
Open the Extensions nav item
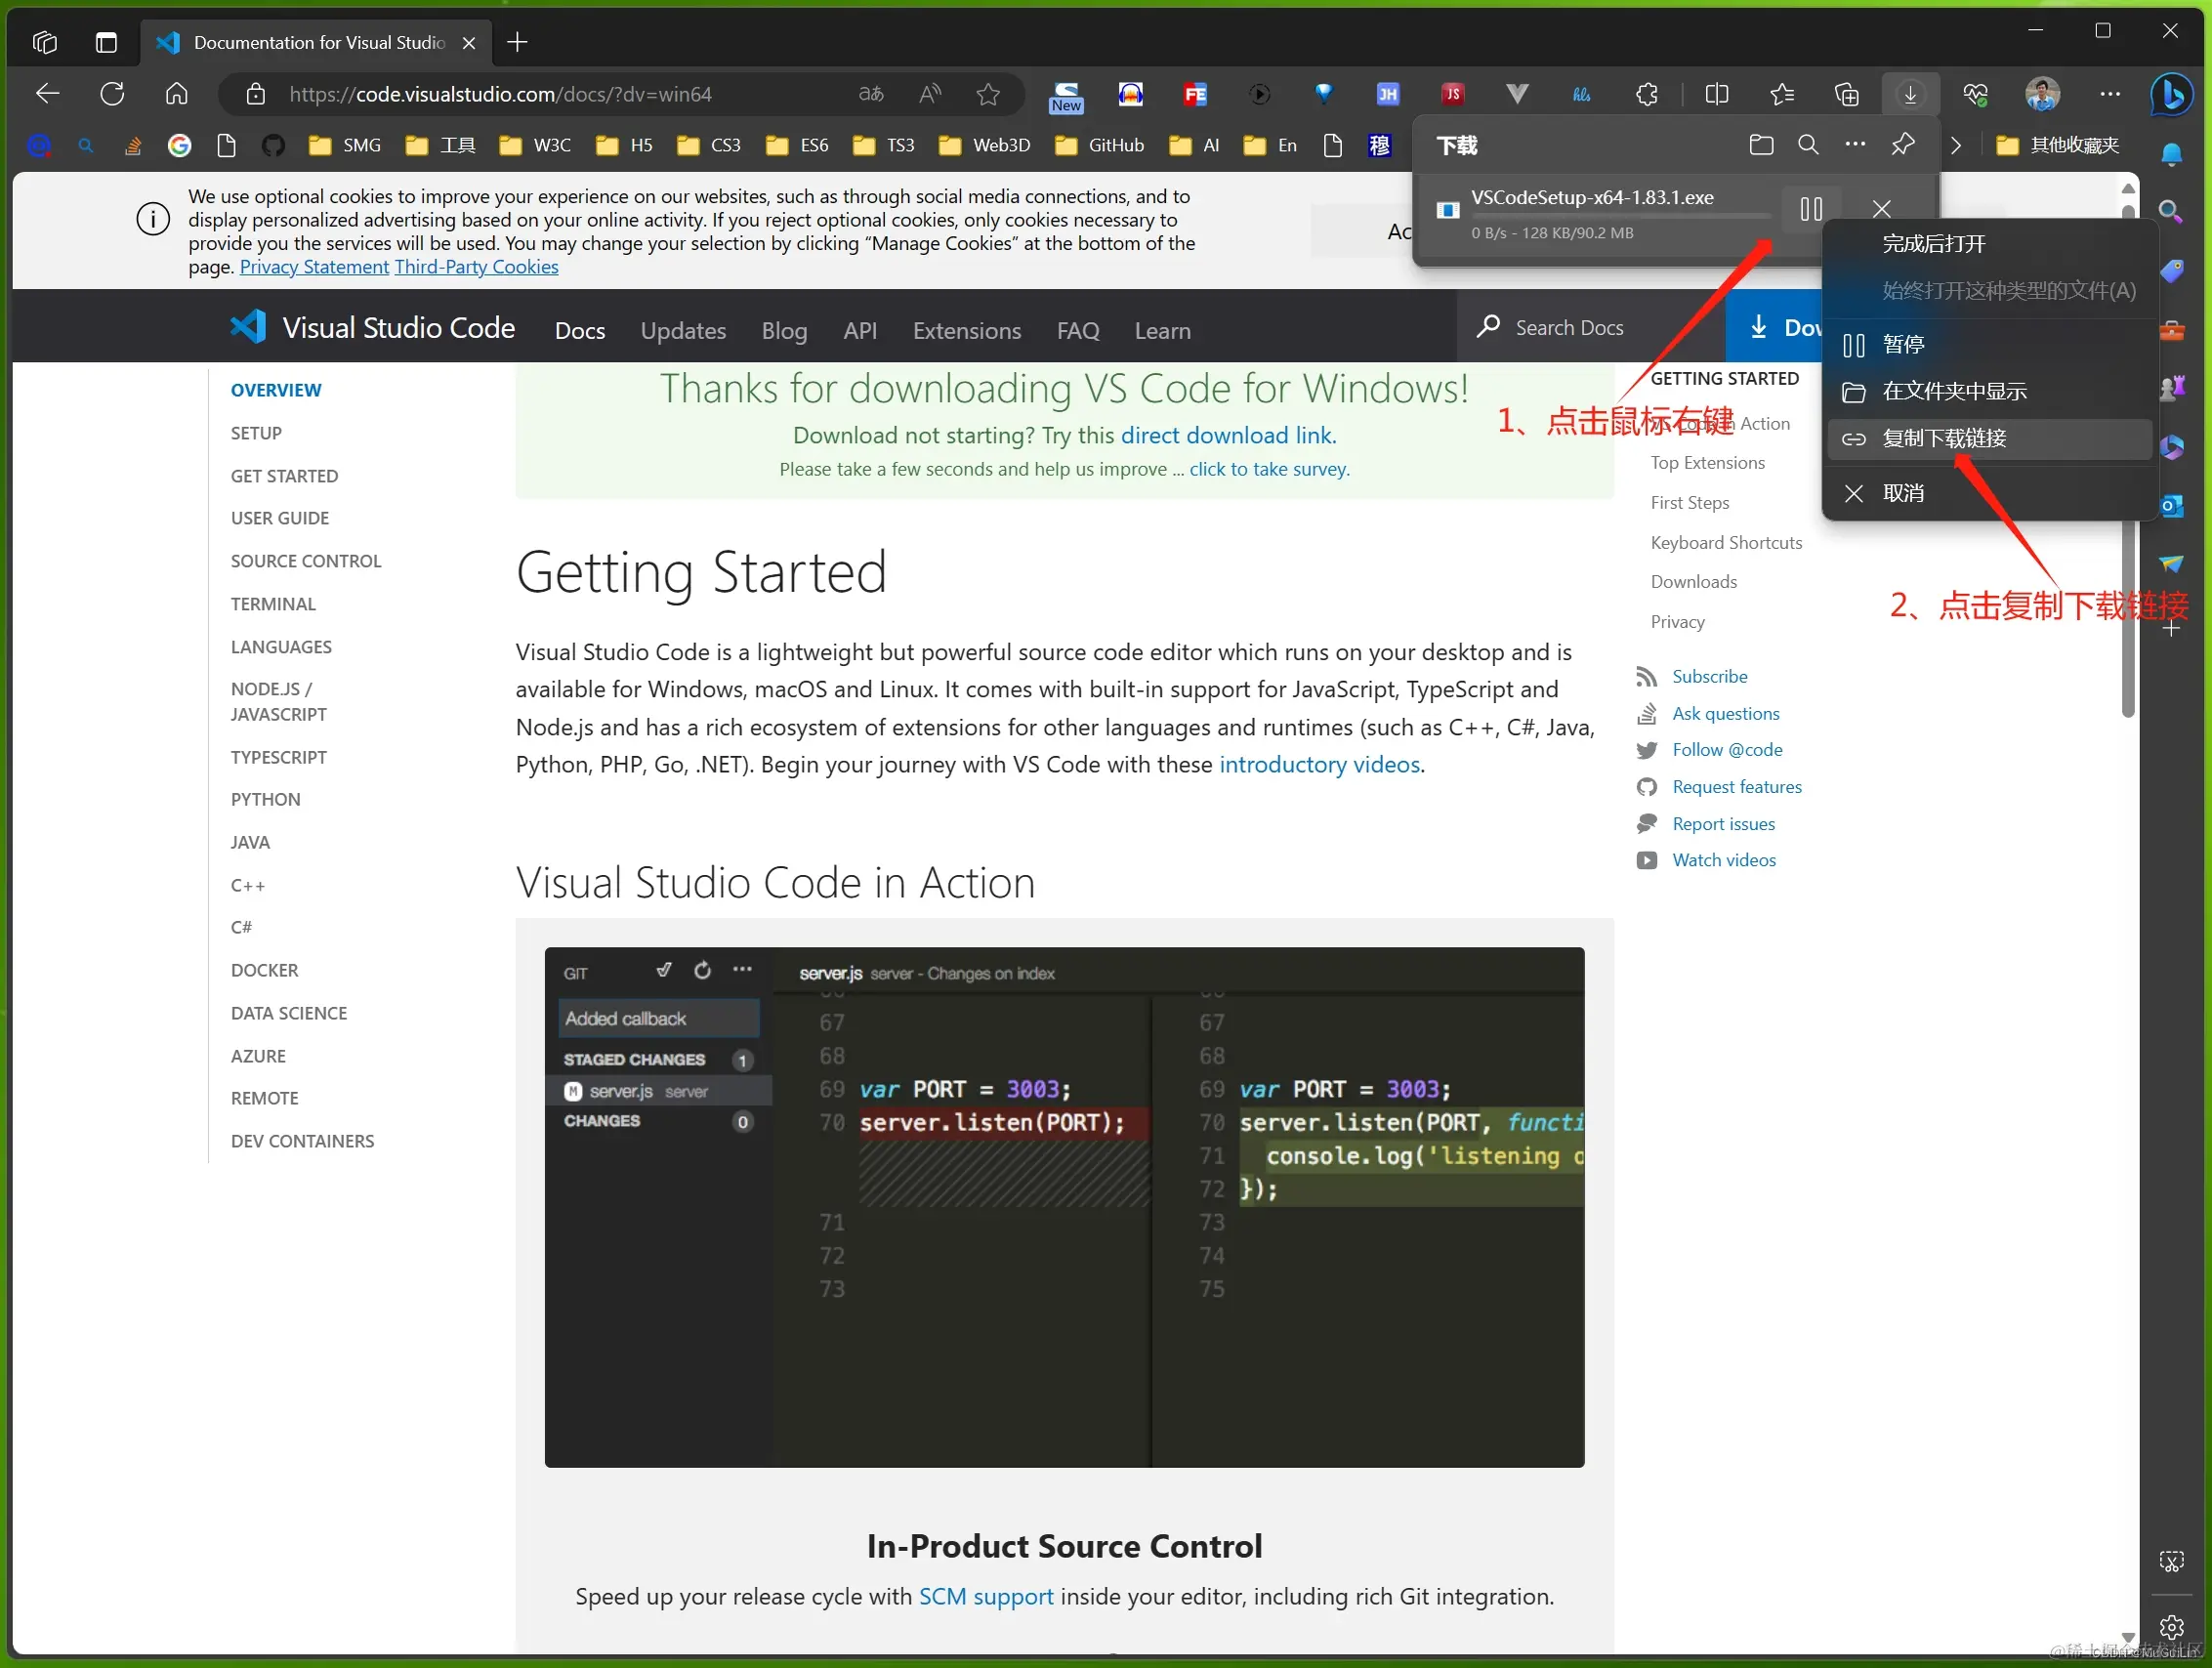coord(966,330)
